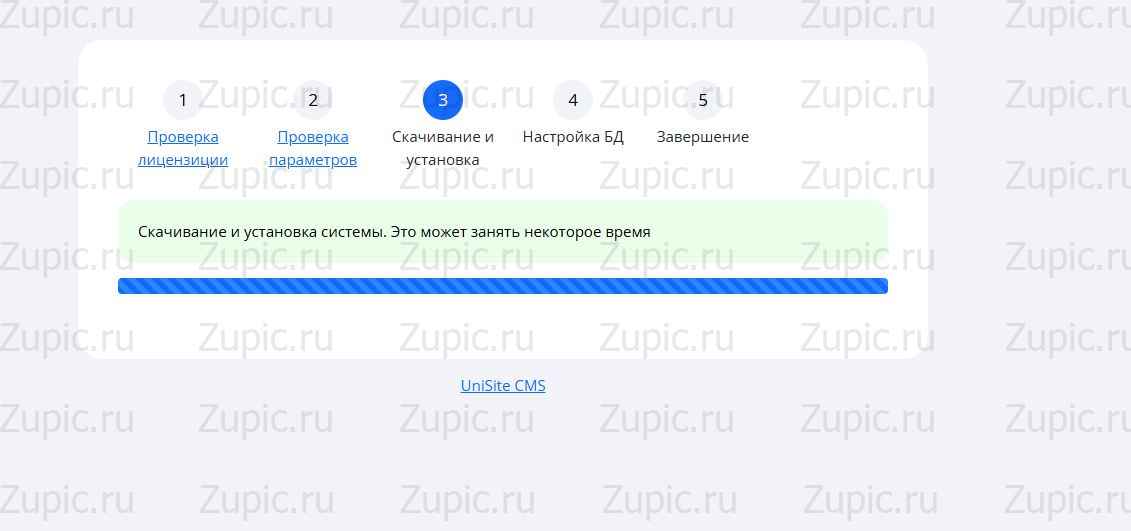Click empty white card area below progress bar
This screenshot has height=531, width=1131.
pos(503,327)
